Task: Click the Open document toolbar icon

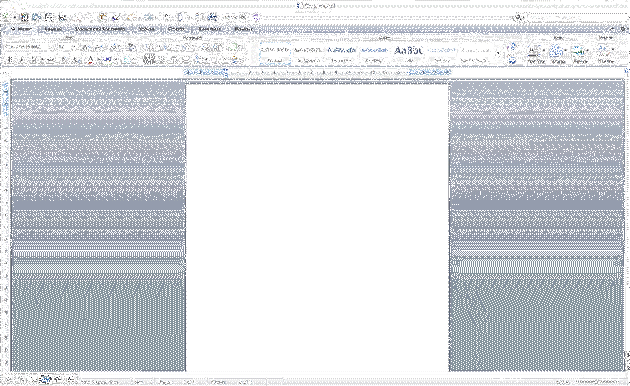Action: click(37, 17)
